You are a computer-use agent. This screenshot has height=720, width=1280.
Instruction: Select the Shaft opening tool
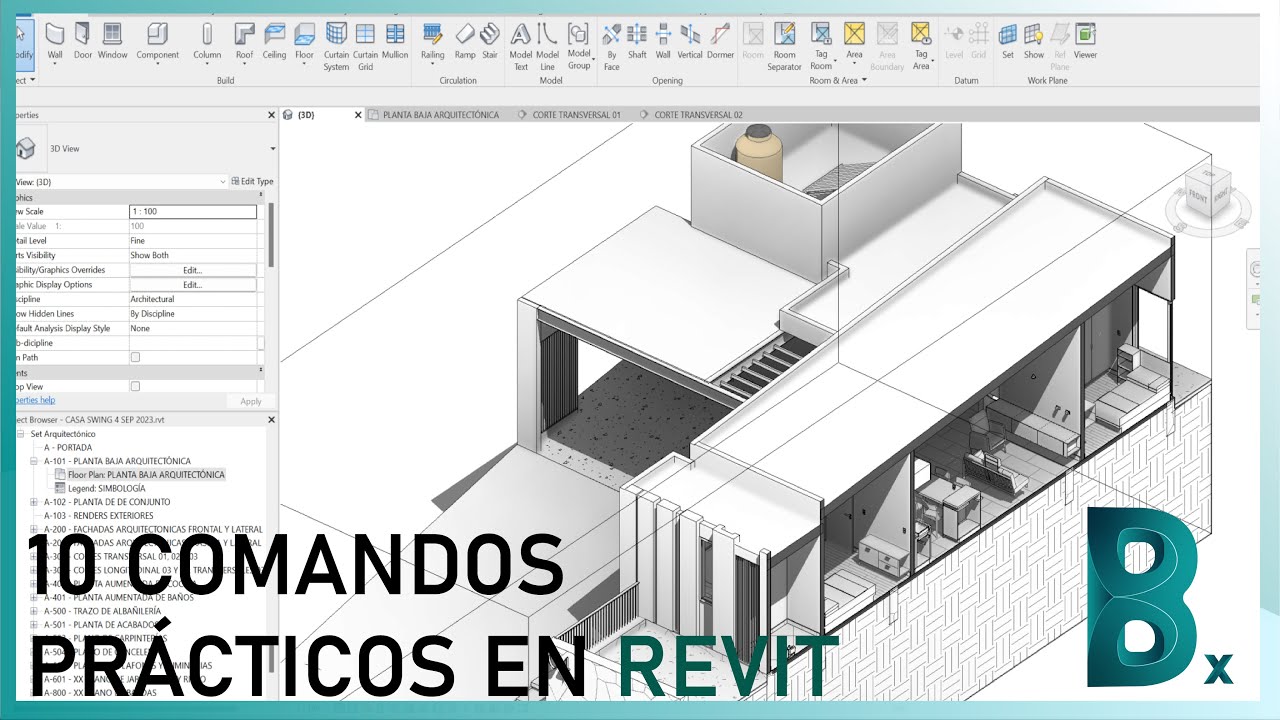click(637, 41)
